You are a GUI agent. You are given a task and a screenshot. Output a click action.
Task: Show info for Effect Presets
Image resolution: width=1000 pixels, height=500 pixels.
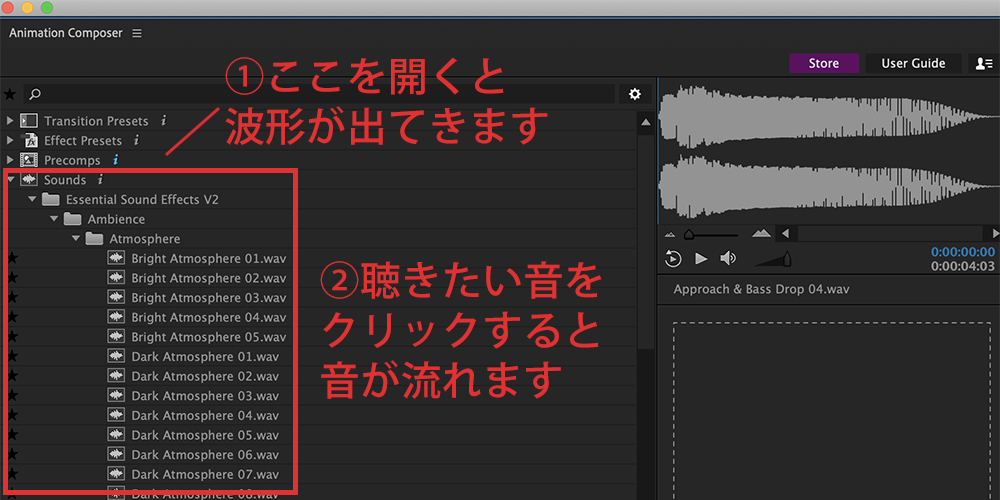136,140
